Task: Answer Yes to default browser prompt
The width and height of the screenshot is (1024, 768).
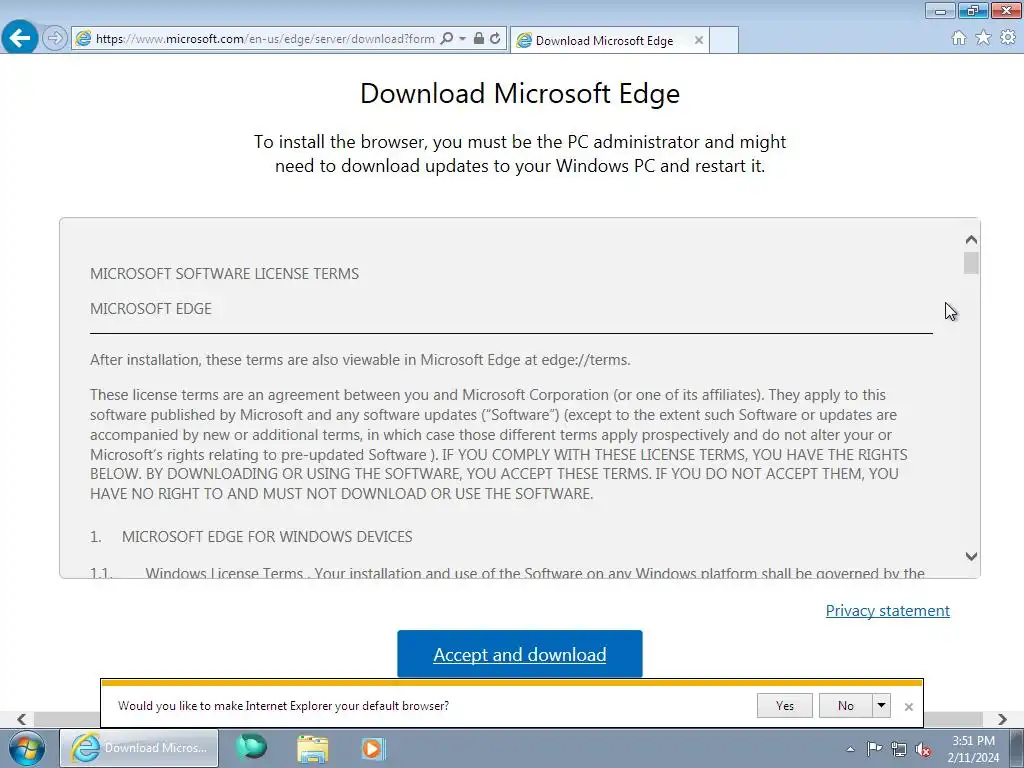Action: click(x=785, y=705)
